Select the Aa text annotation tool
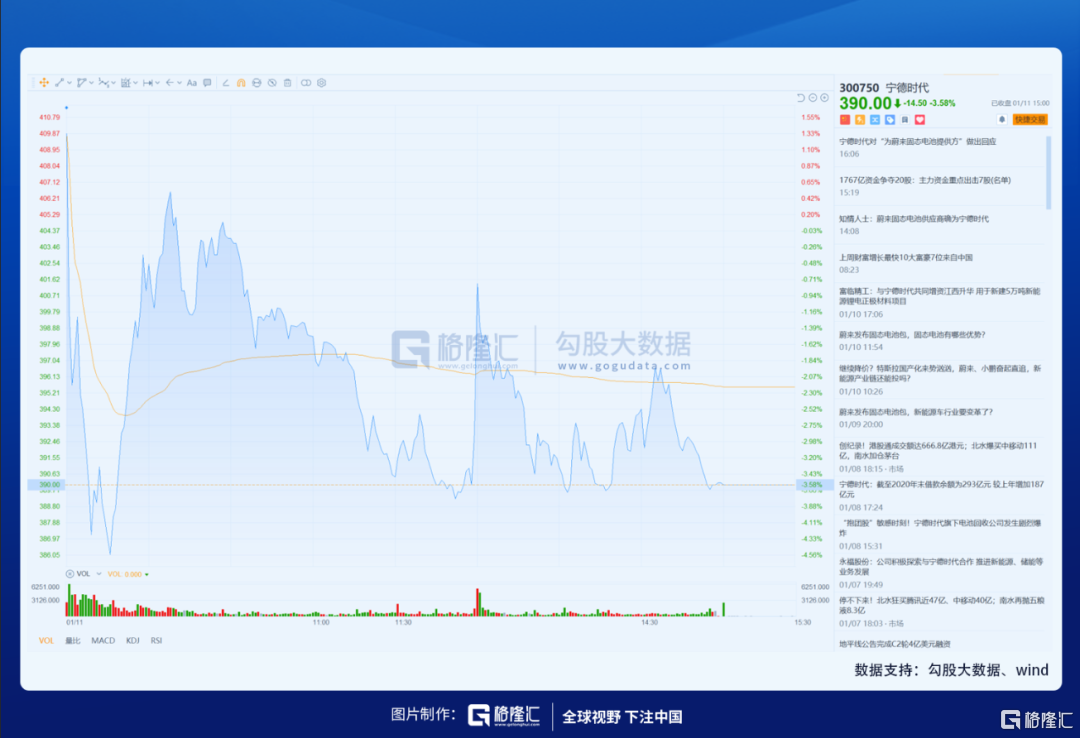 (191, 83)
